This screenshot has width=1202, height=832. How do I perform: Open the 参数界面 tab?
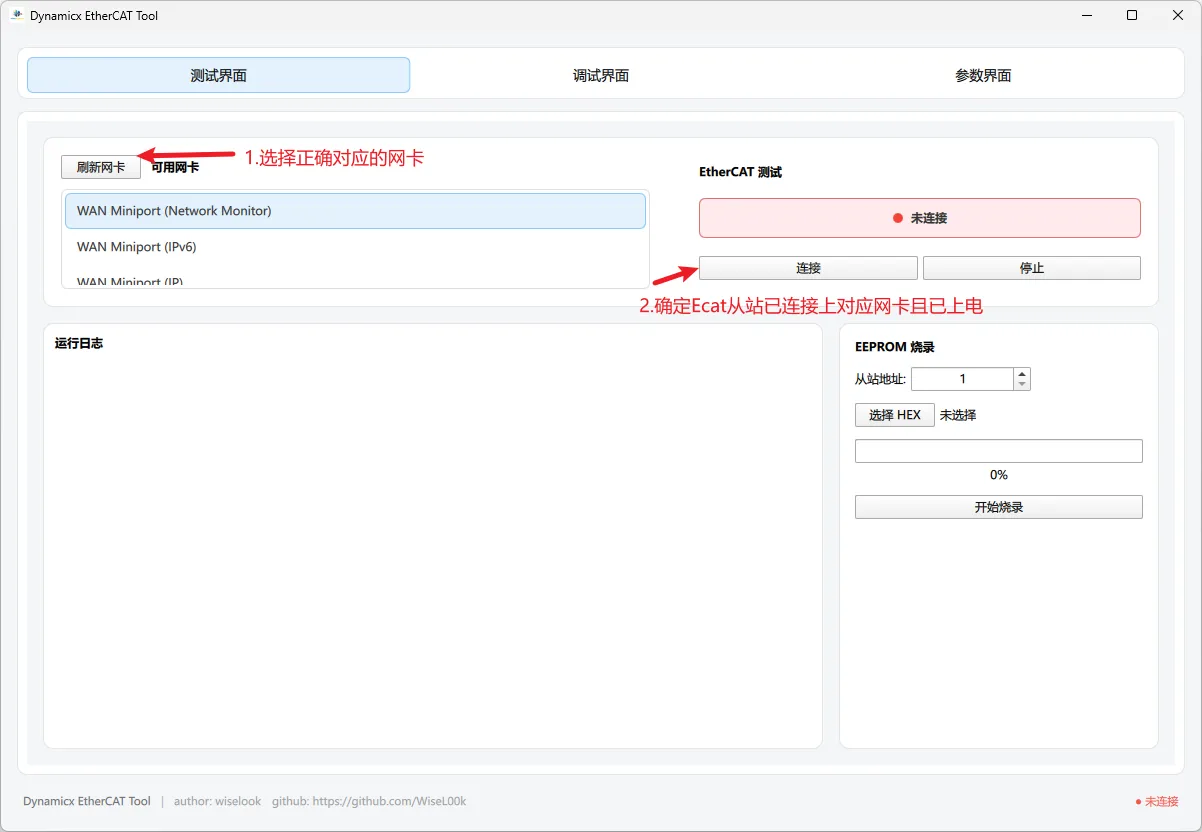pyautogui.click(x=983, y=75)
